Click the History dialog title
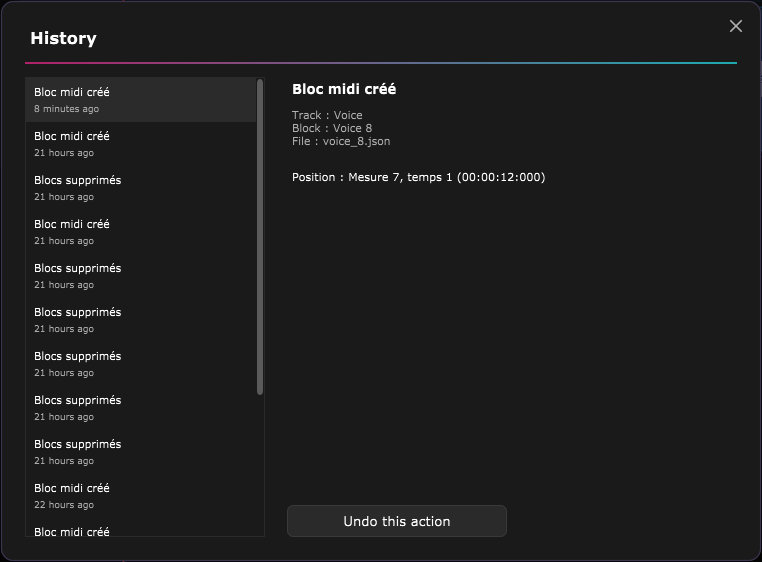The height and width of the screenshot is (562, 762). (x=64, y=38)
